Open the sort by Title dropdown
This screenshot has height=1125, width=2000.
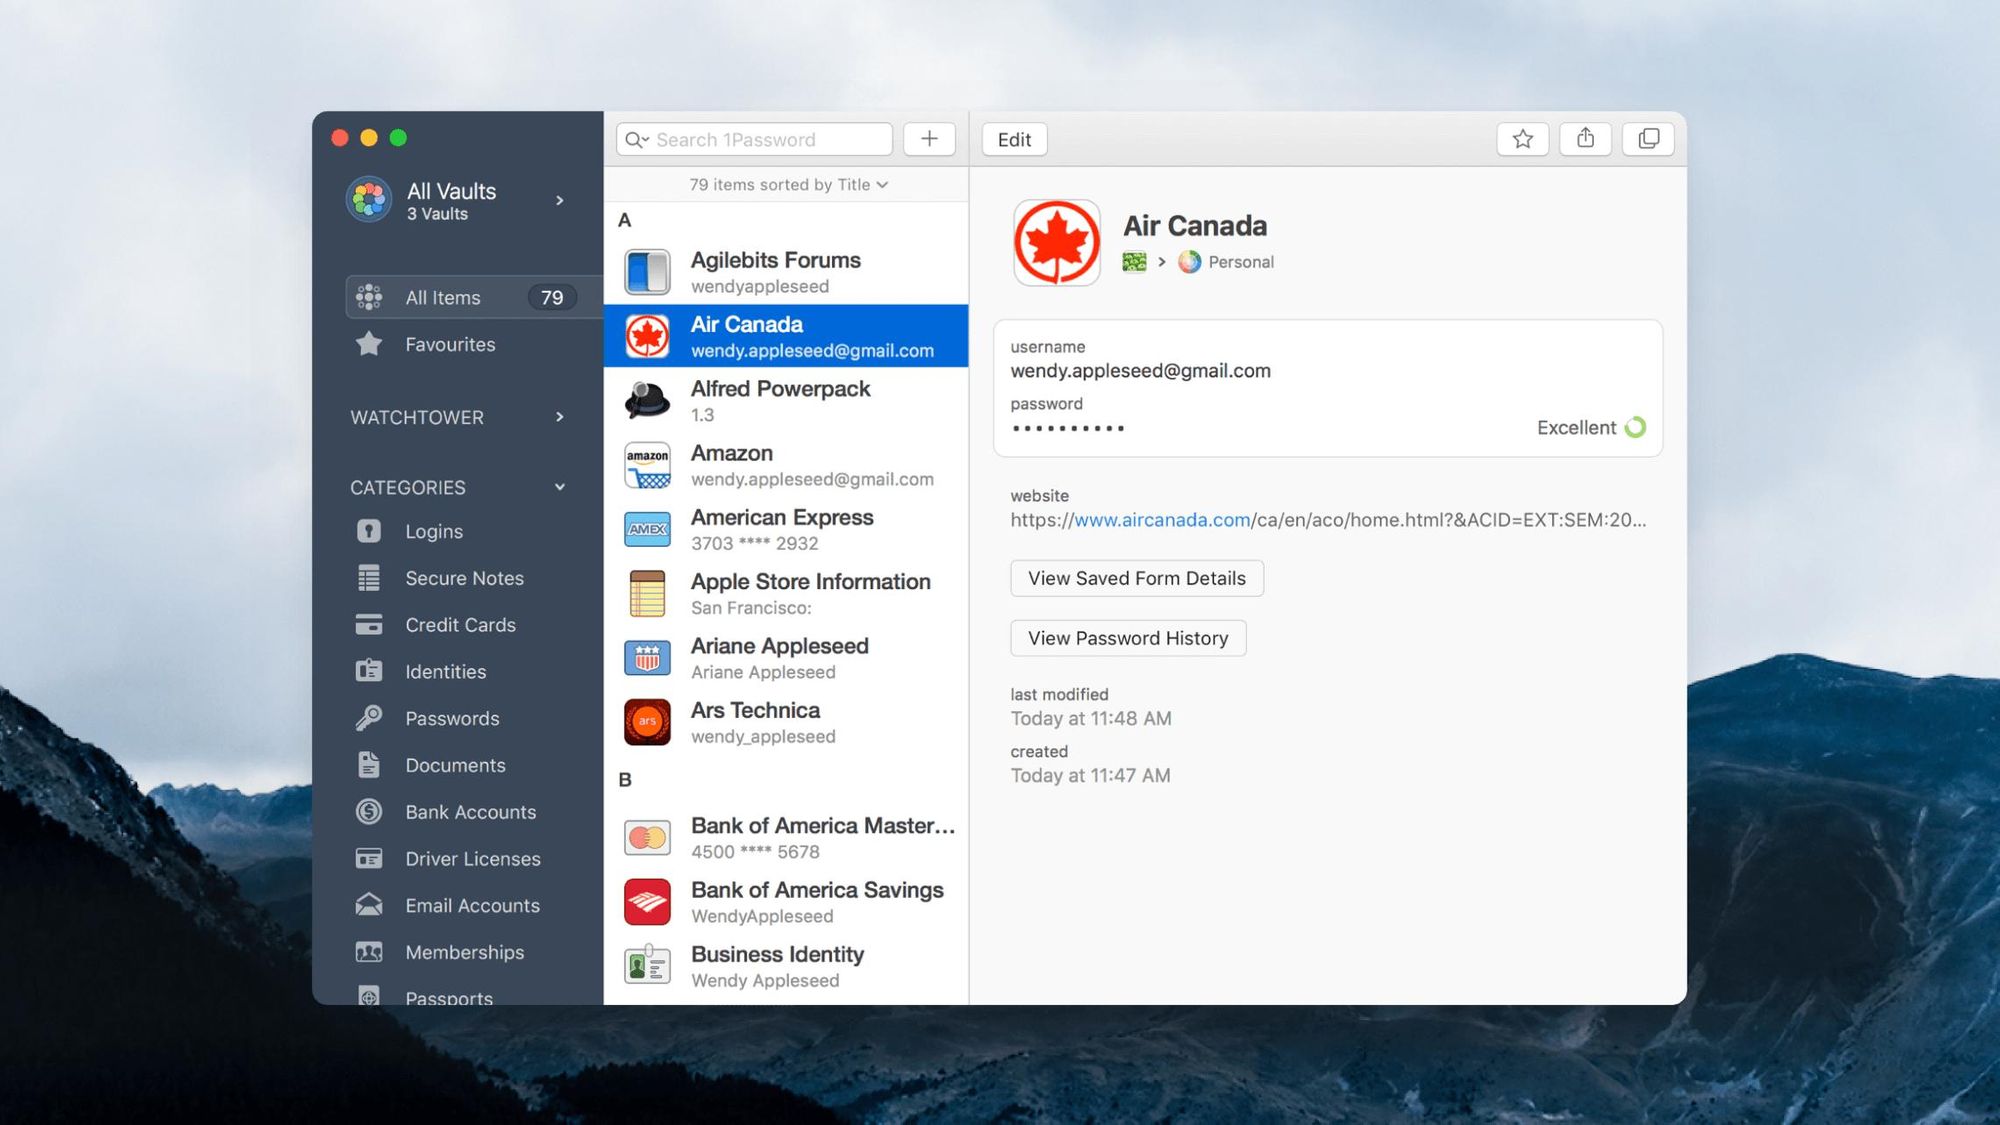click(788, 185)
